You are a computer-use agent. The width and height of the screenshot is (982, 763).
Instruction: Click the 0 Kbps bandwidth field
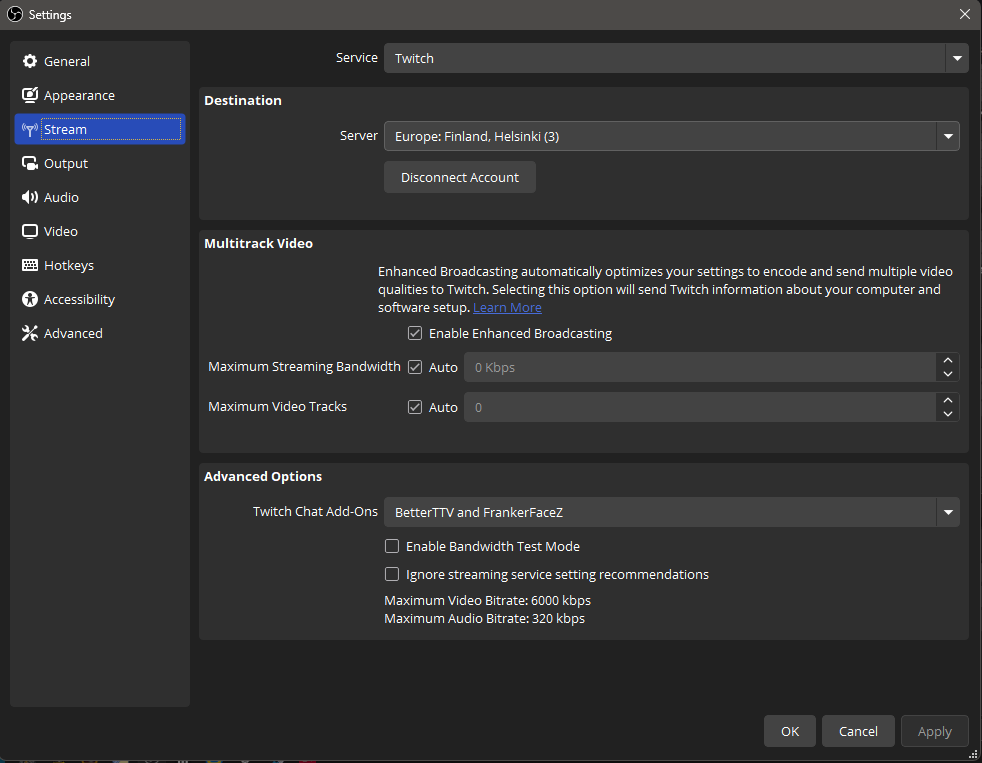click(700, 367)
